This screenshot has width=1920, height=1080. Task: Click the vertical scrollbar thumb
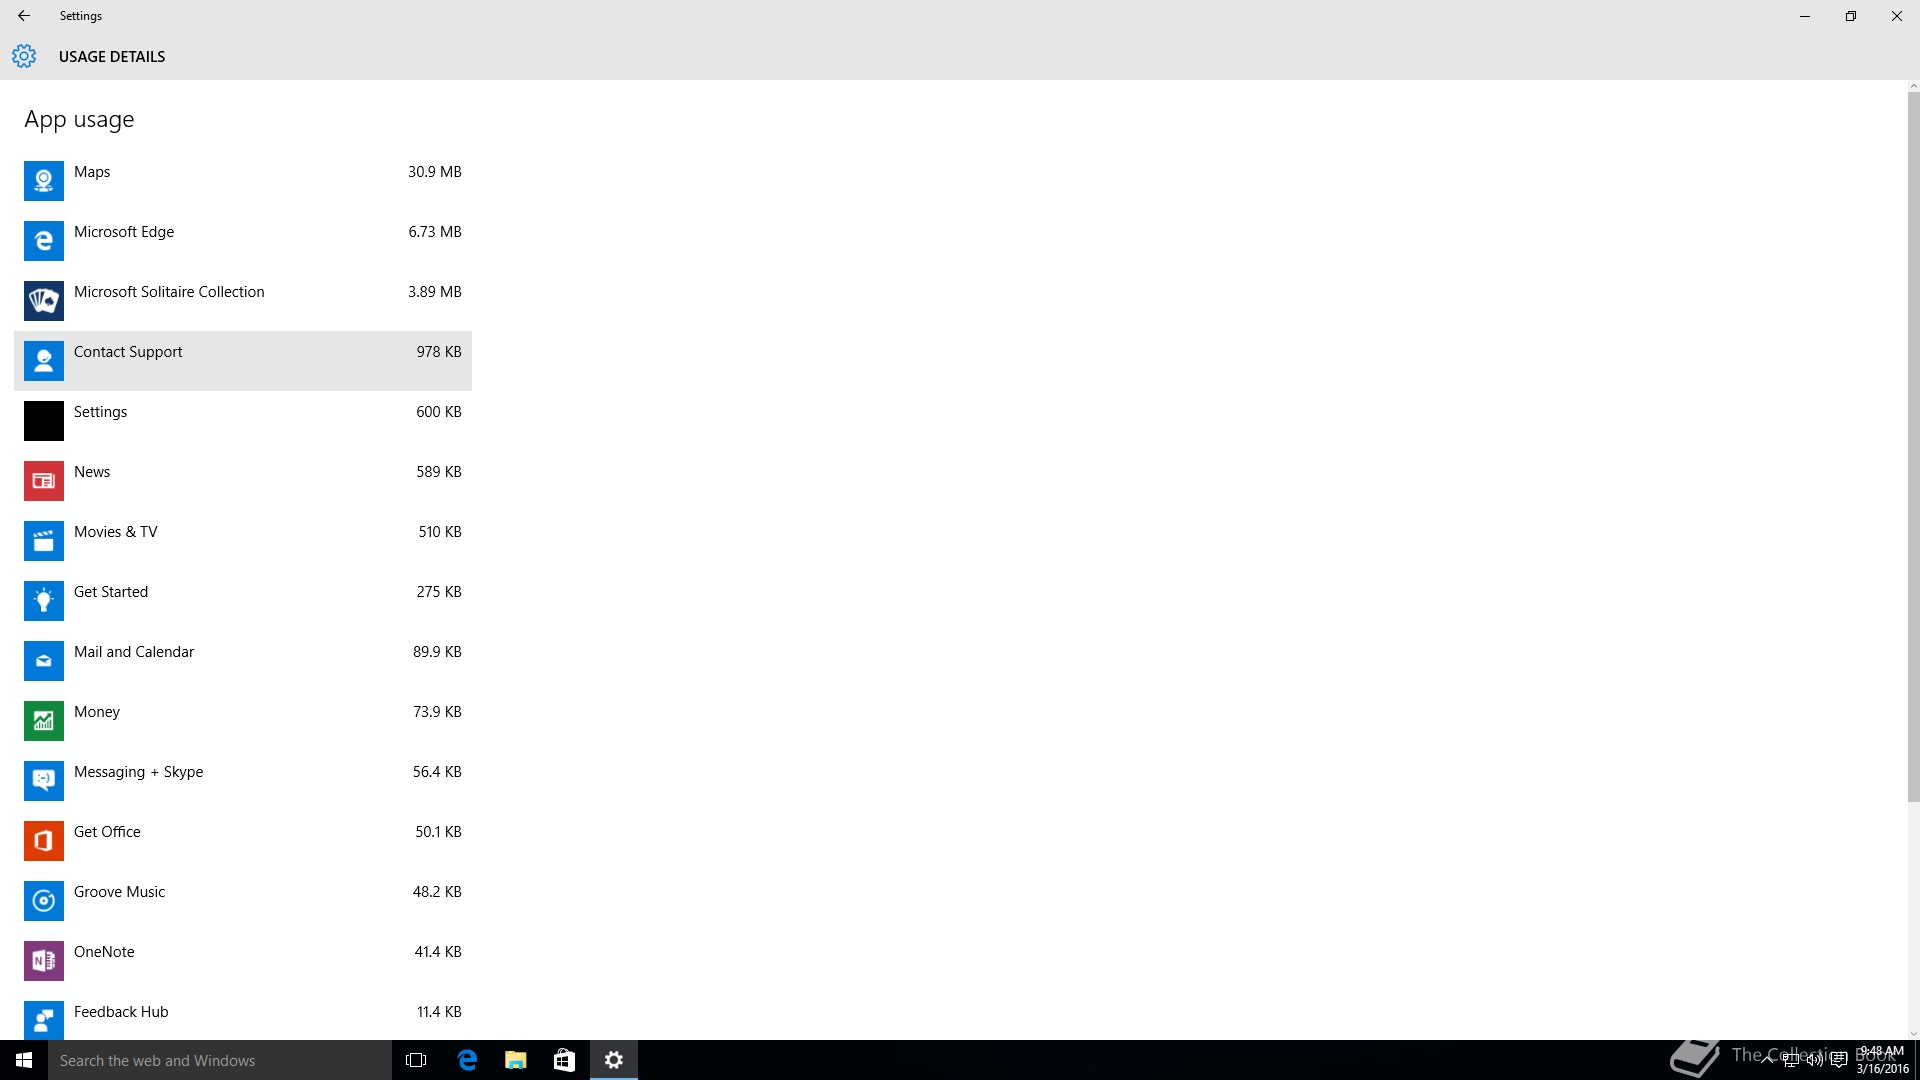(1914, 446)
